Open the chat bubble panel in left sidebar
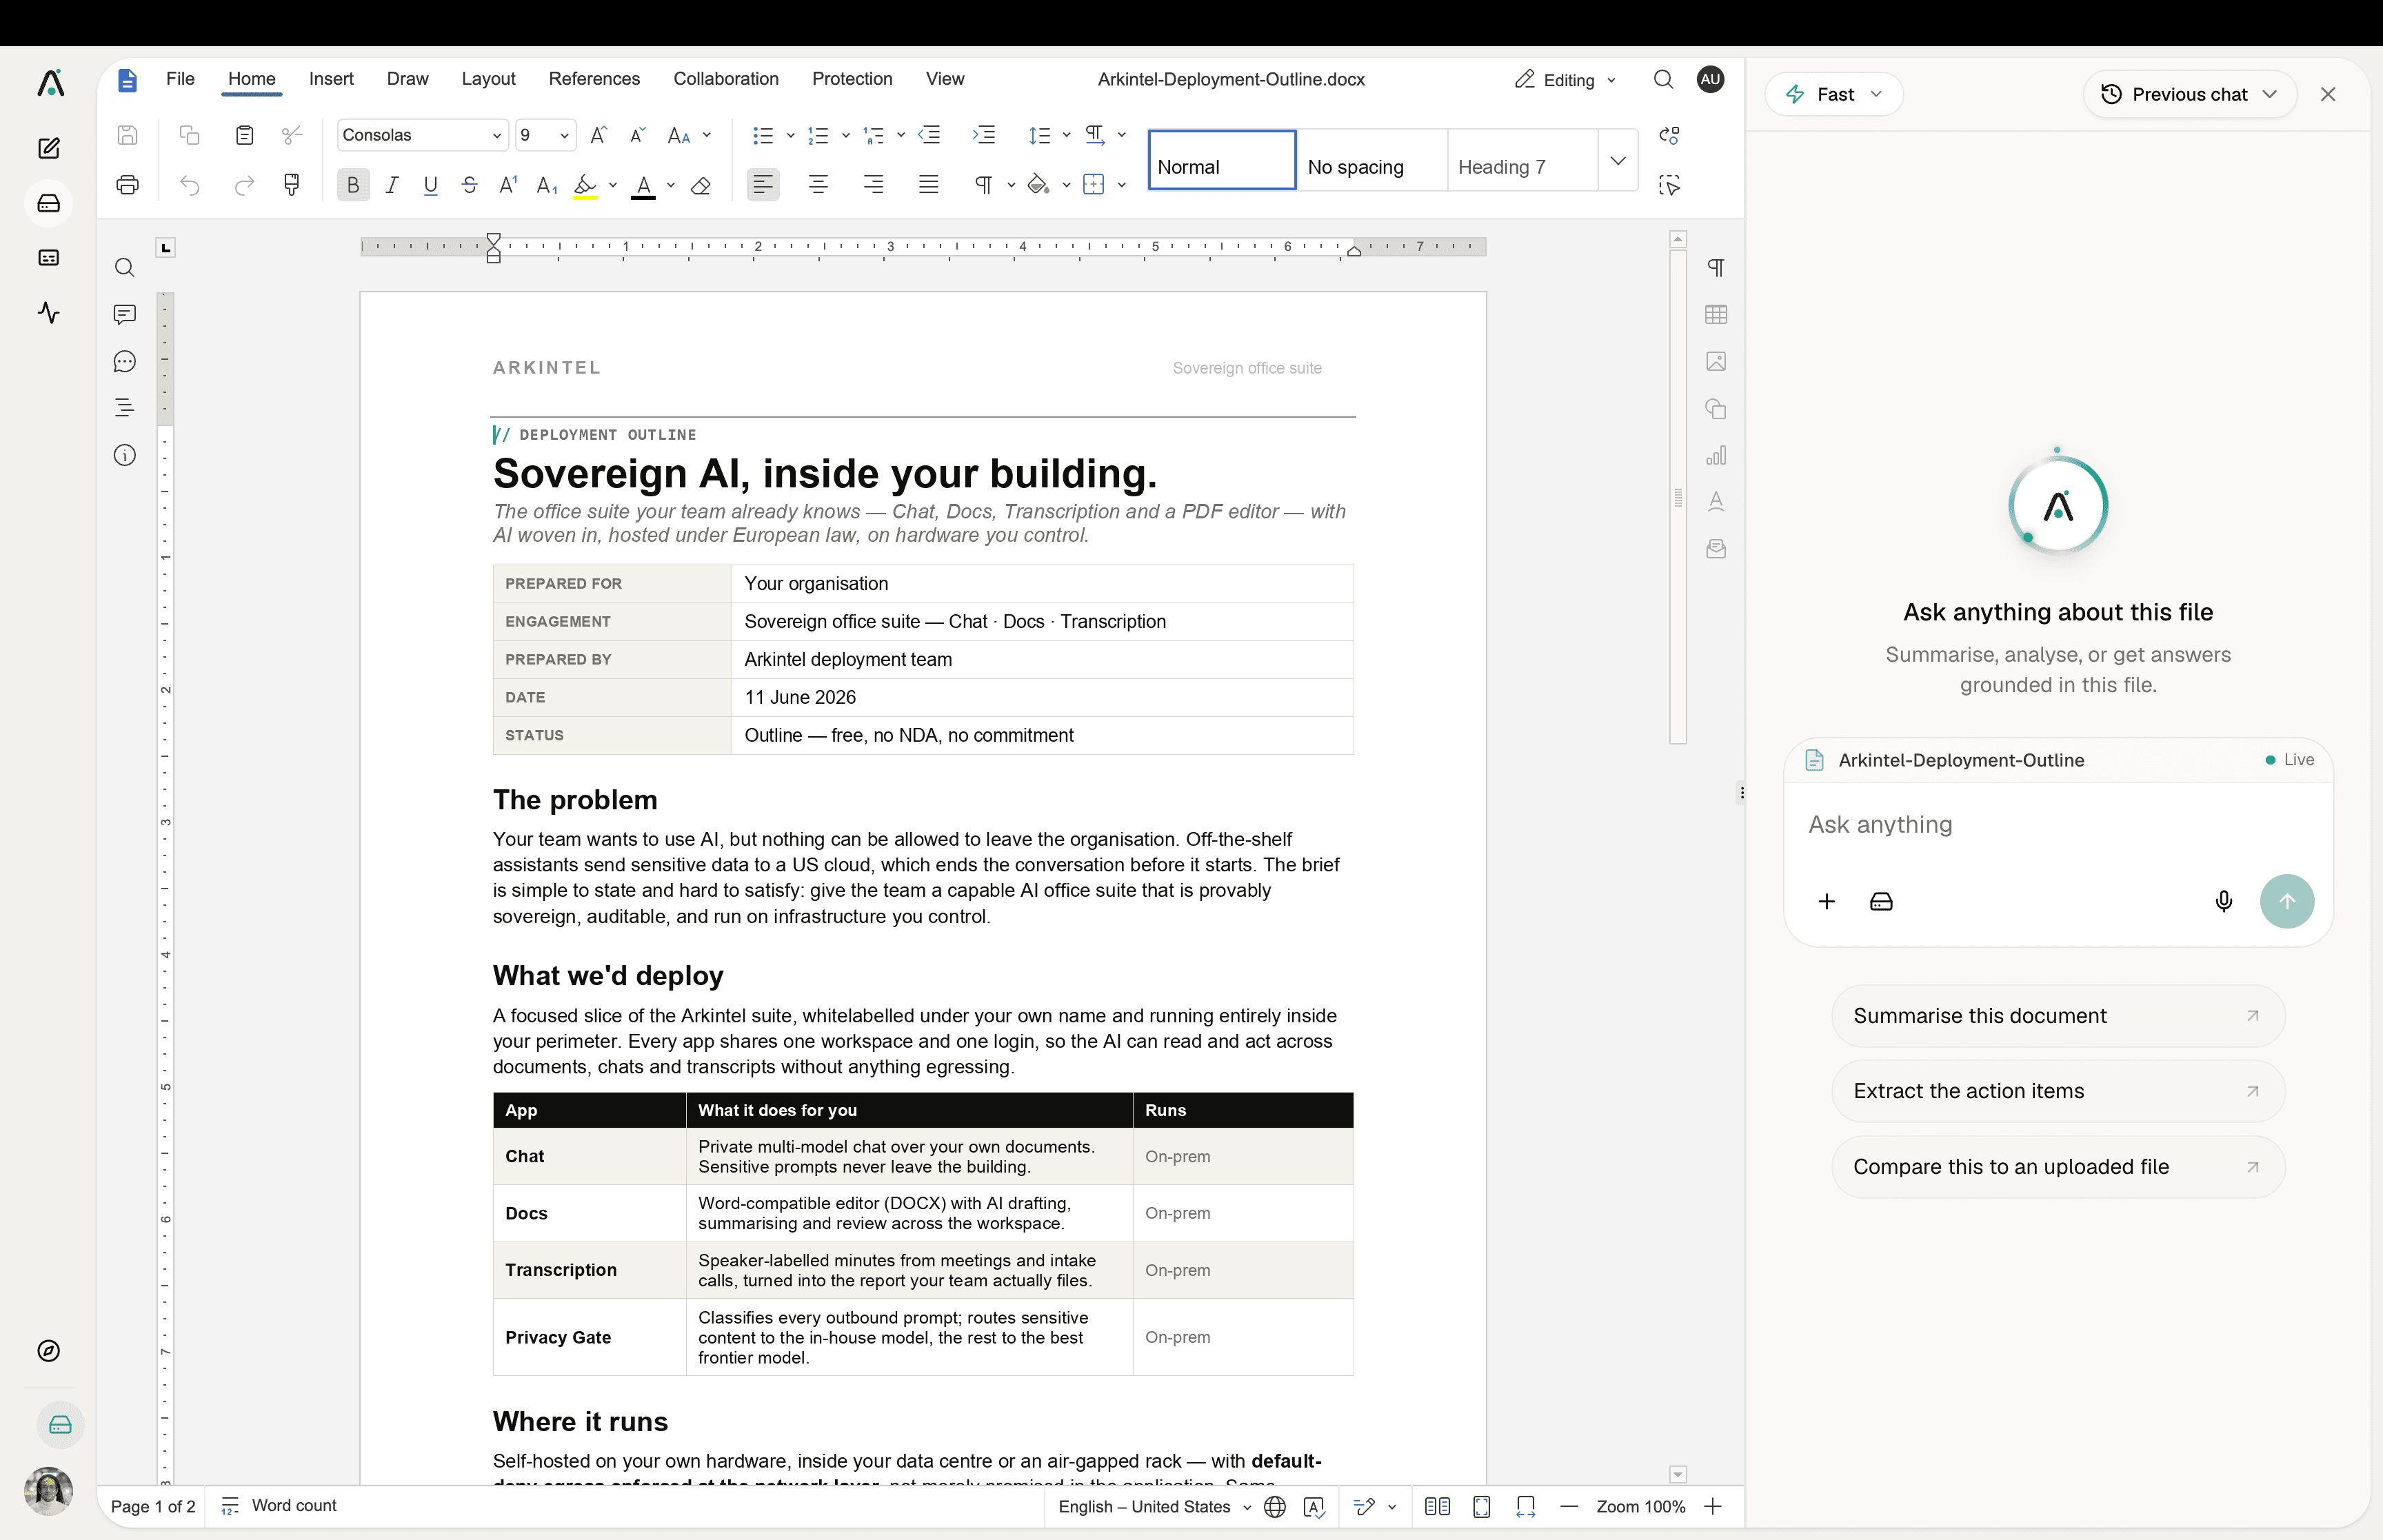 click(124, 361)
